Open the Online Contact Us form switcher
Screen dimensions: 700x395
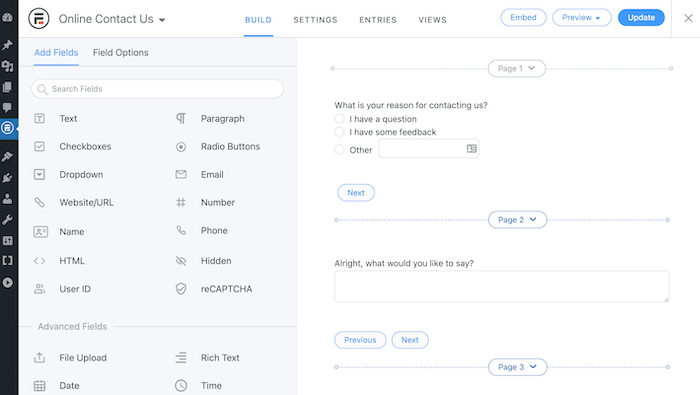(x=112, y=19)
